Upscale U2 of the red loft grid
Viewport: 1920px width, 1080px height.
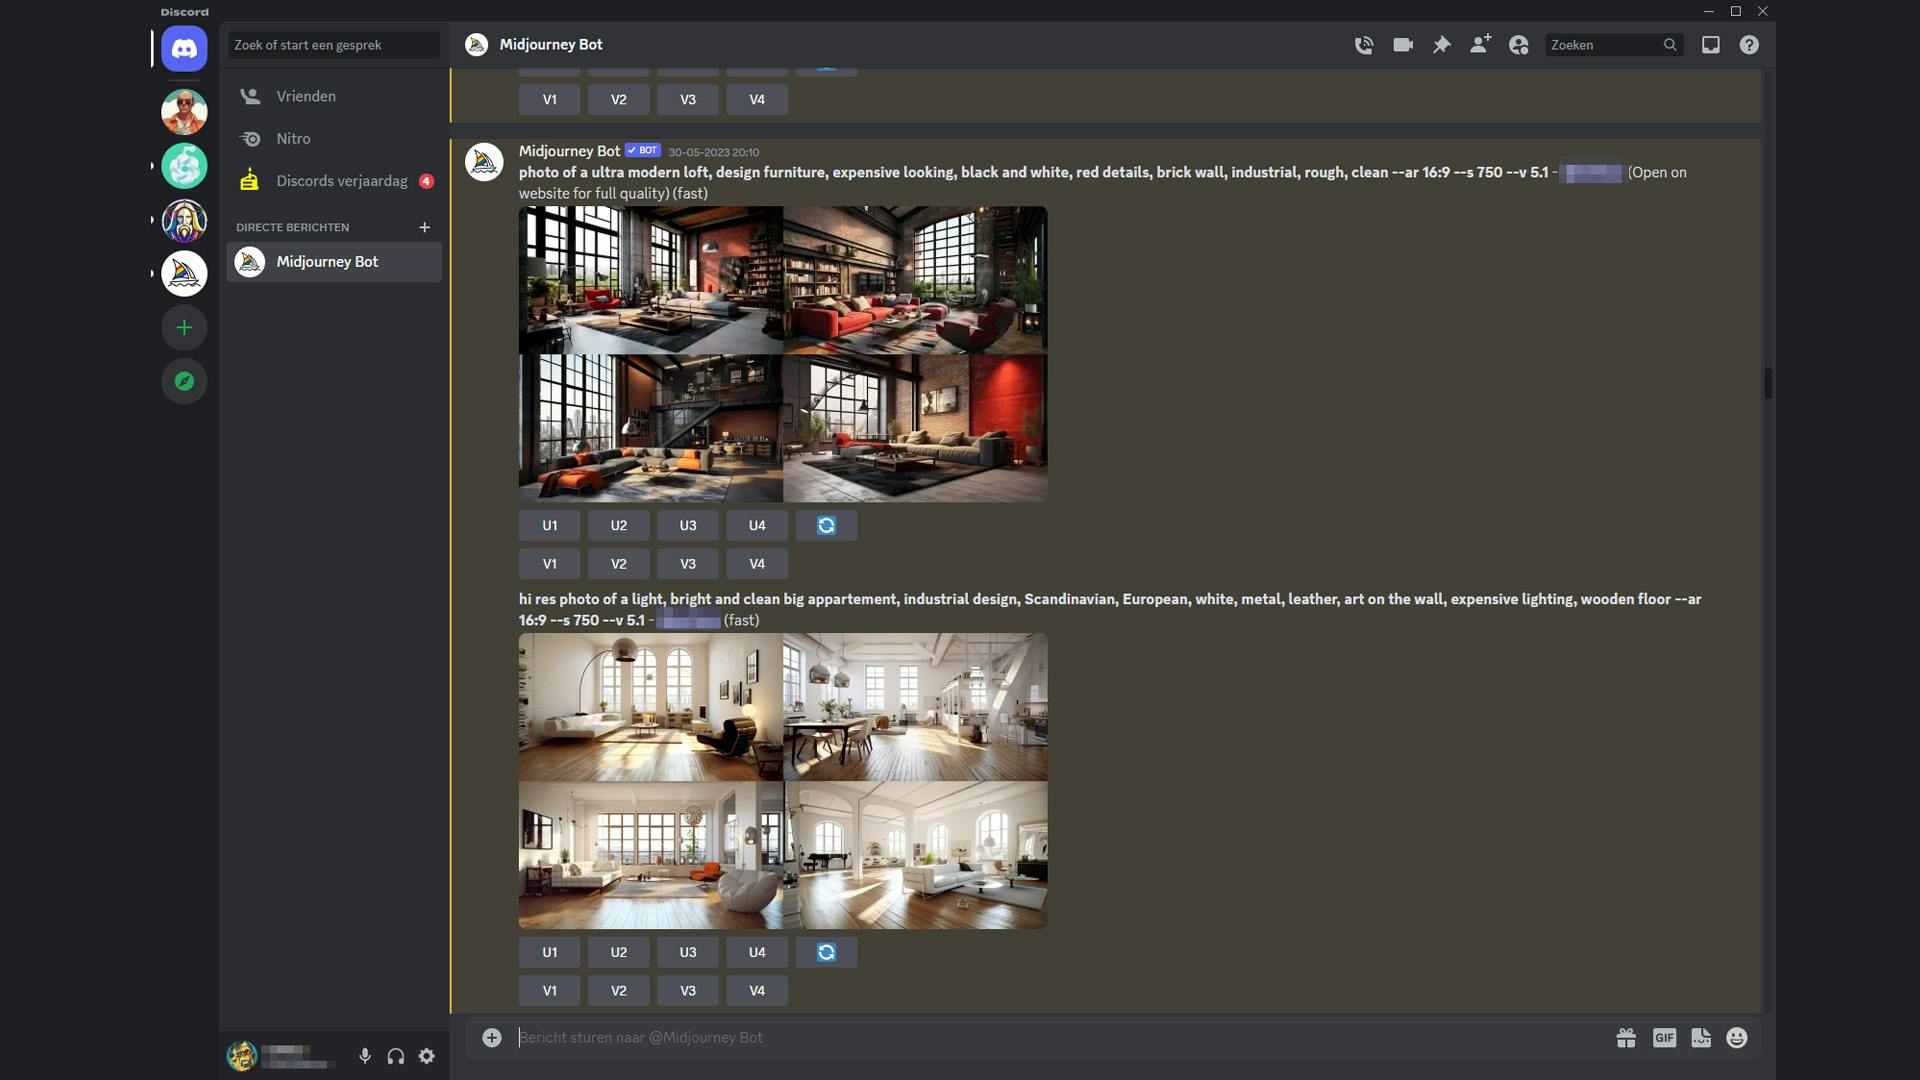[x=618, y=525]
